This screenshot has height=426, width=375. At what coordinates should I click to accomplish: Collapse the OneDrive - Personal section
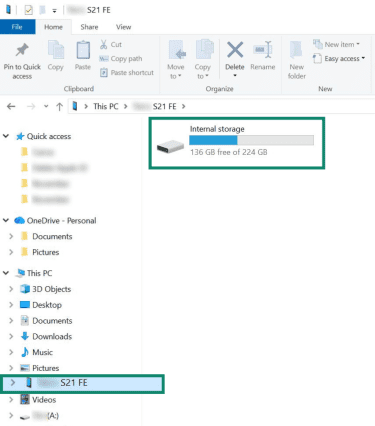6,220
